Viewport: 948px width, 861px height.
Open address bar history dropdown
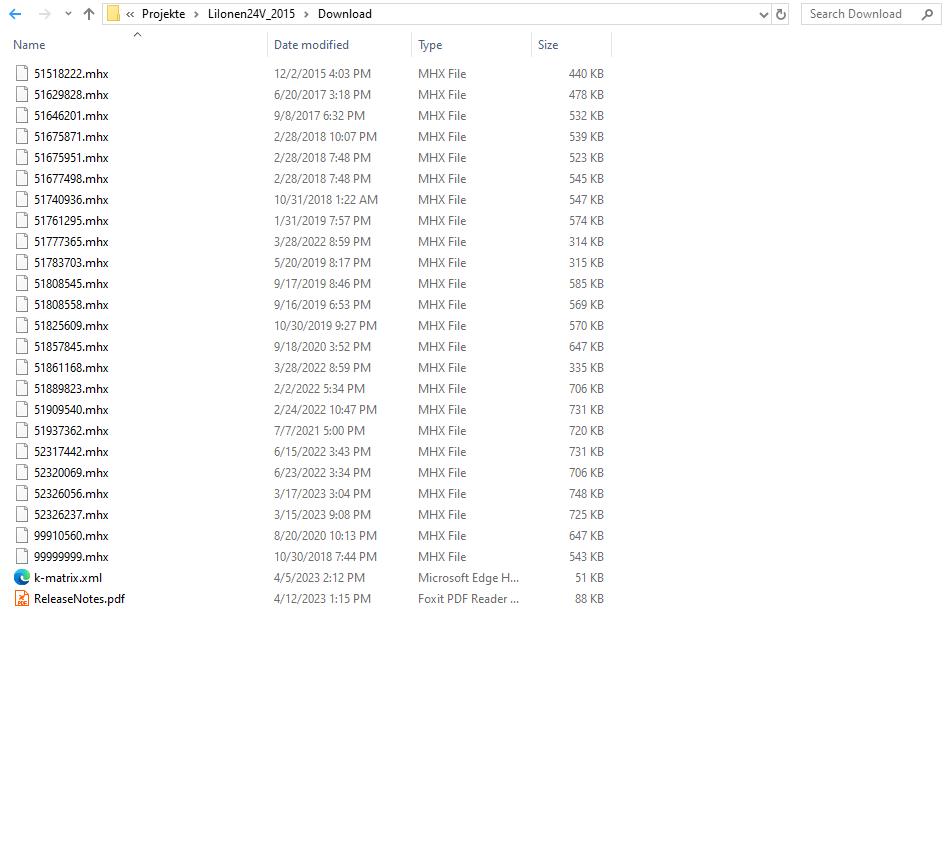point(764,15)
